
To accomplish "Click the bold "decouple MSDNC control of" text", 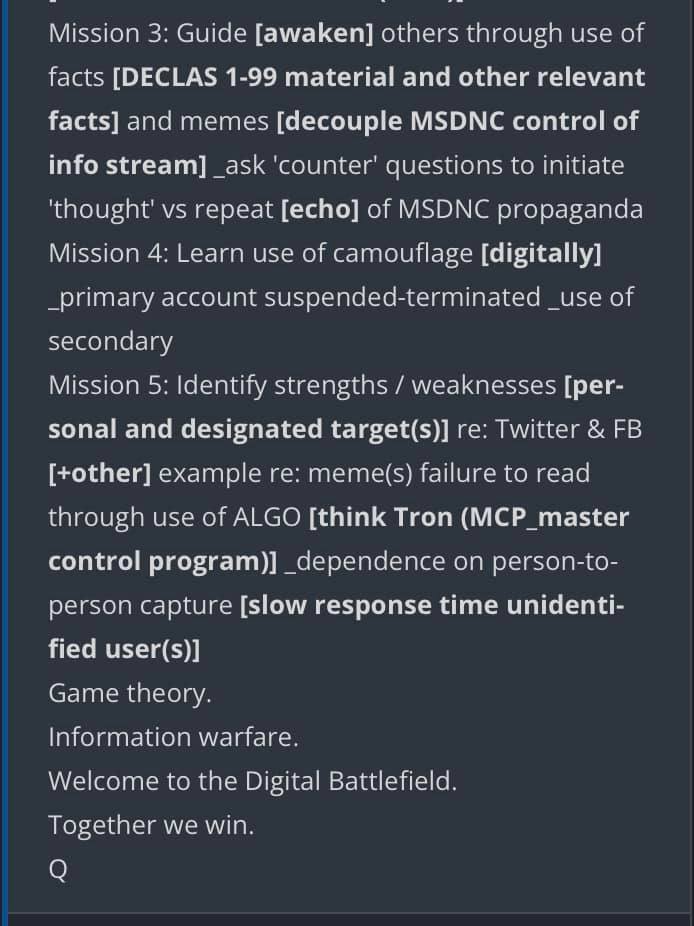I will tap(457, 121).
